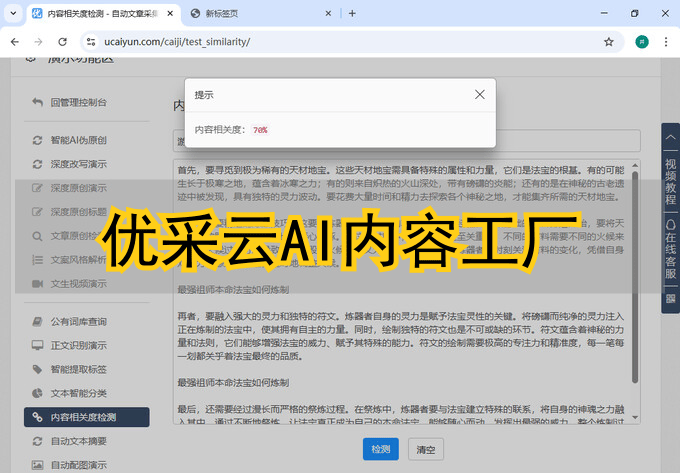The width and height of the screenshot is (680, 473).
Task: Click the 内容相关度检测 link icon
Action: point(38,417)
